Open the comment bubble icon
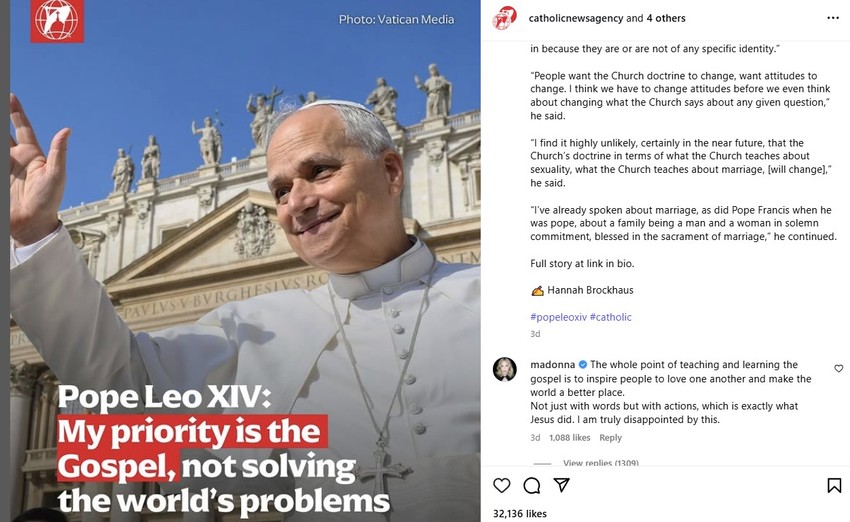This screenshot has height=522, width=850. coord(532,485)
